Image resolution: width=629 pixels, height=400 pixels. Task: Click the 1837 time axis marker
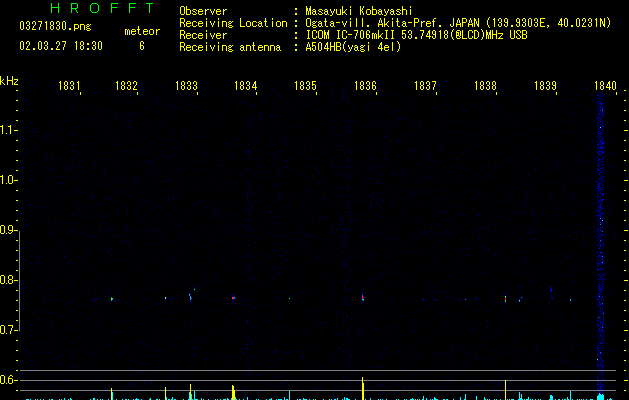425,86
